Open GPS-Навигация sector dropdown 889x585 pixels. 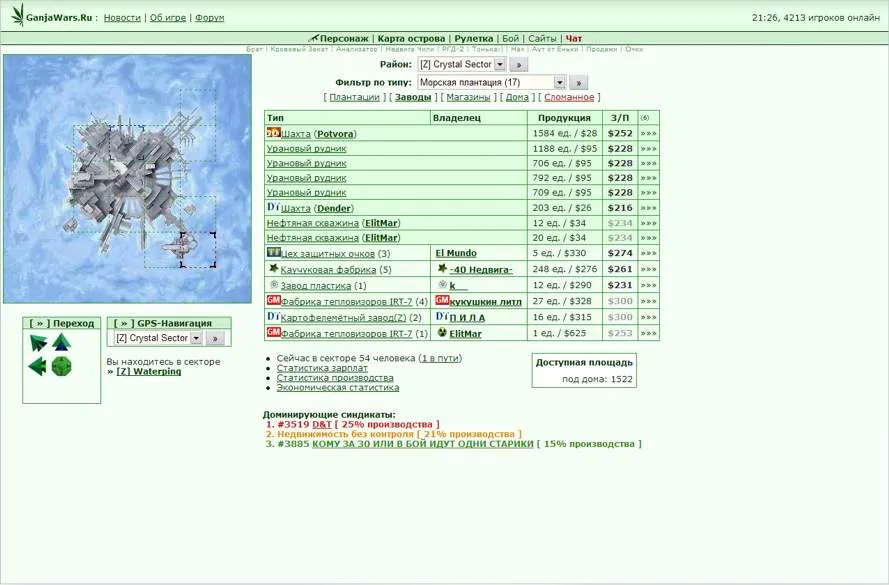pos(196,339)
